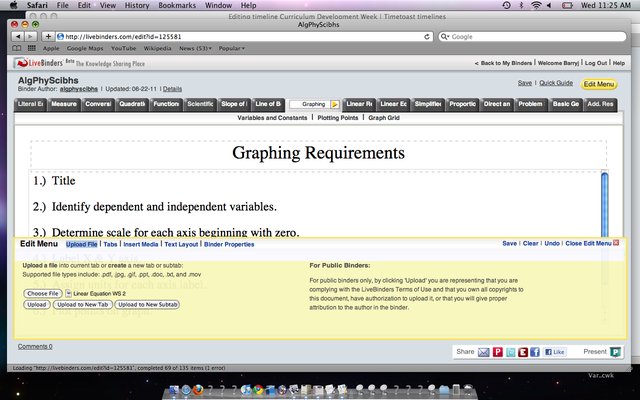
Task: Open the Simplifie binder tab
Action: 428,104
